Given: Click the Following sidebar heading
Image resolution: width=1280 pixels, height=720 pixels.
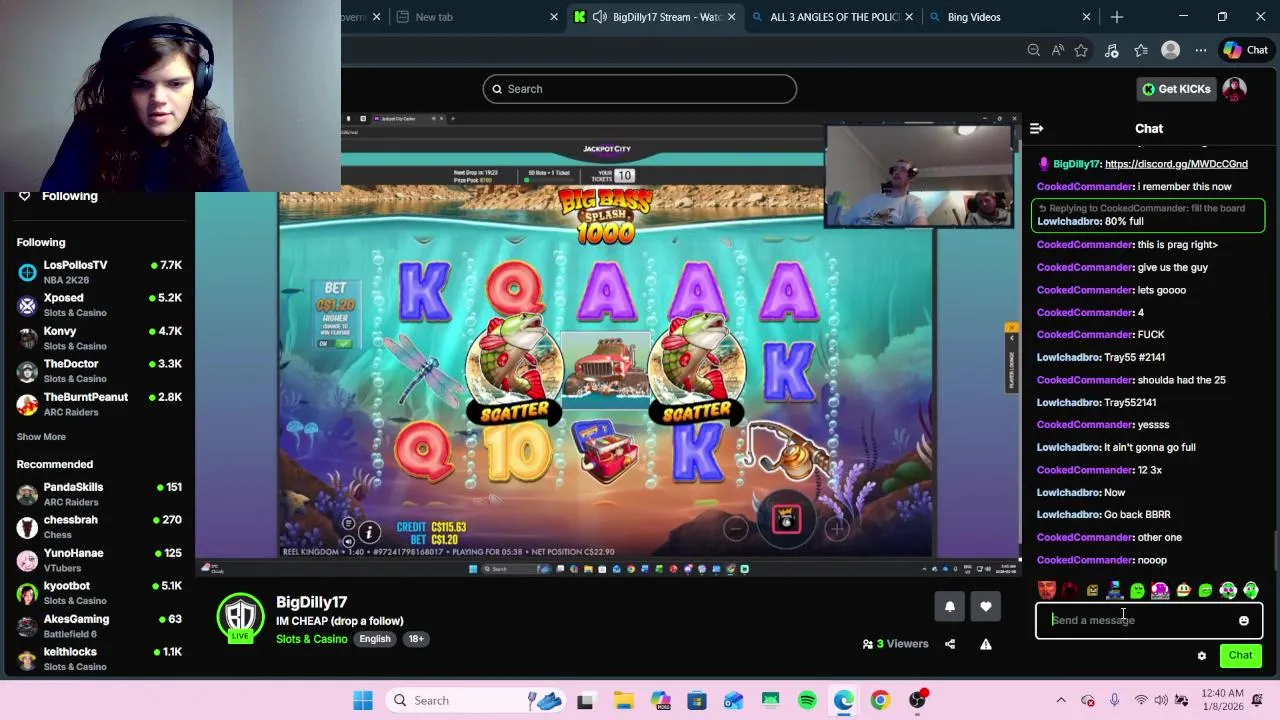Looking at the screenshot, I should pos(41,242).
